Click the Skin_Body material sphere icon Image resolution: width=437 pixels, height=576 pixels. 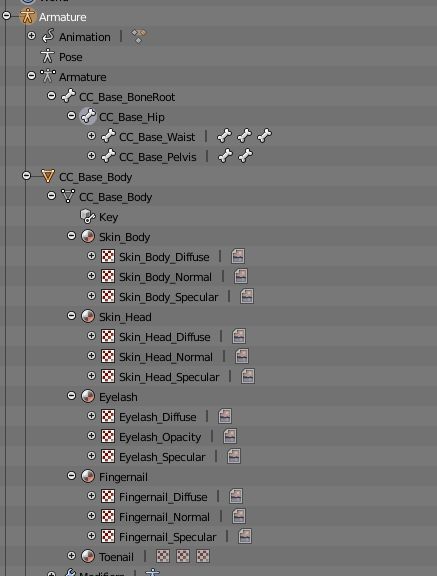(88, 236)
